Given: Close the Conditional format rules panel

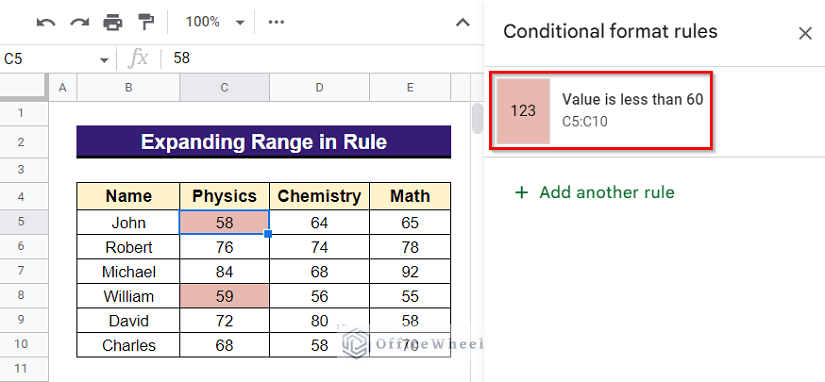Looking at the screenshot, I should (x=805, y=34).
